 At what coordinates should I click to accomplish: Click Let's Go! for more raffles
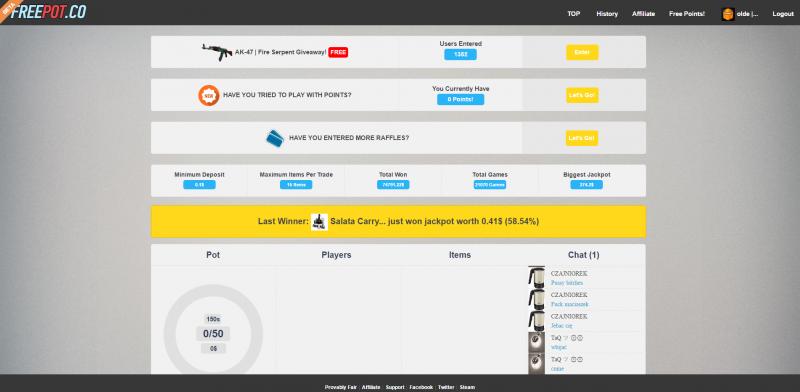pos(582,138)
